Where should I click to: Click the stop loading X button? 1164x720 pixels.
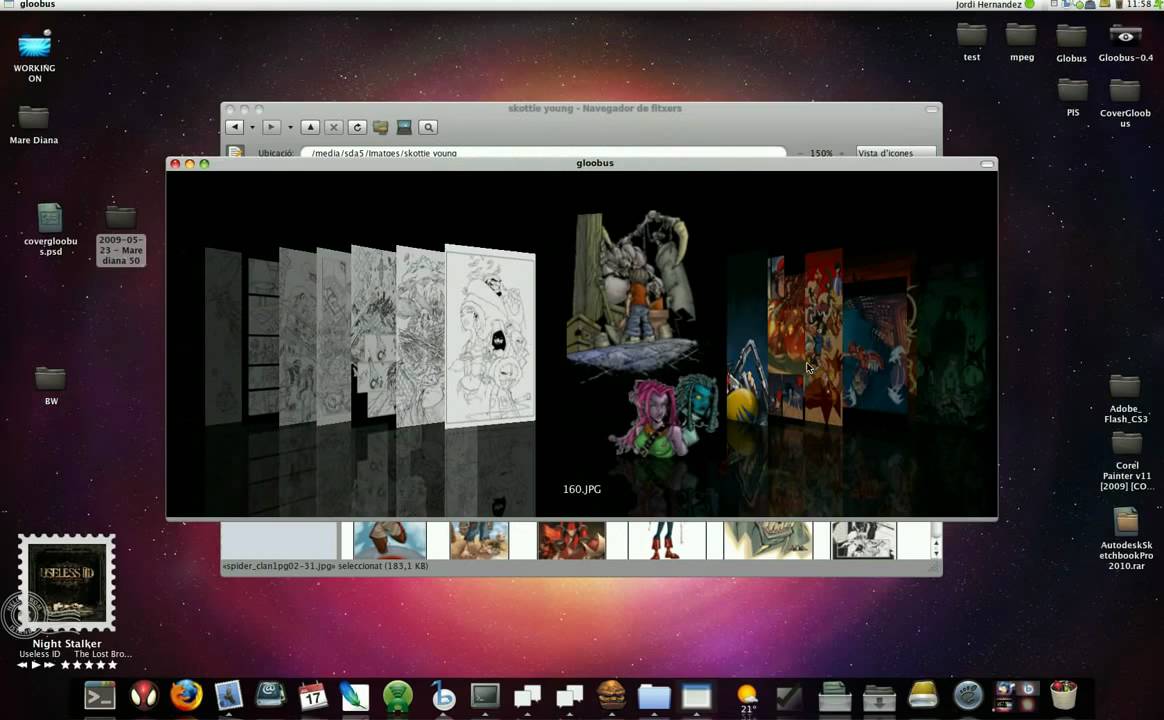pos(334,127)
